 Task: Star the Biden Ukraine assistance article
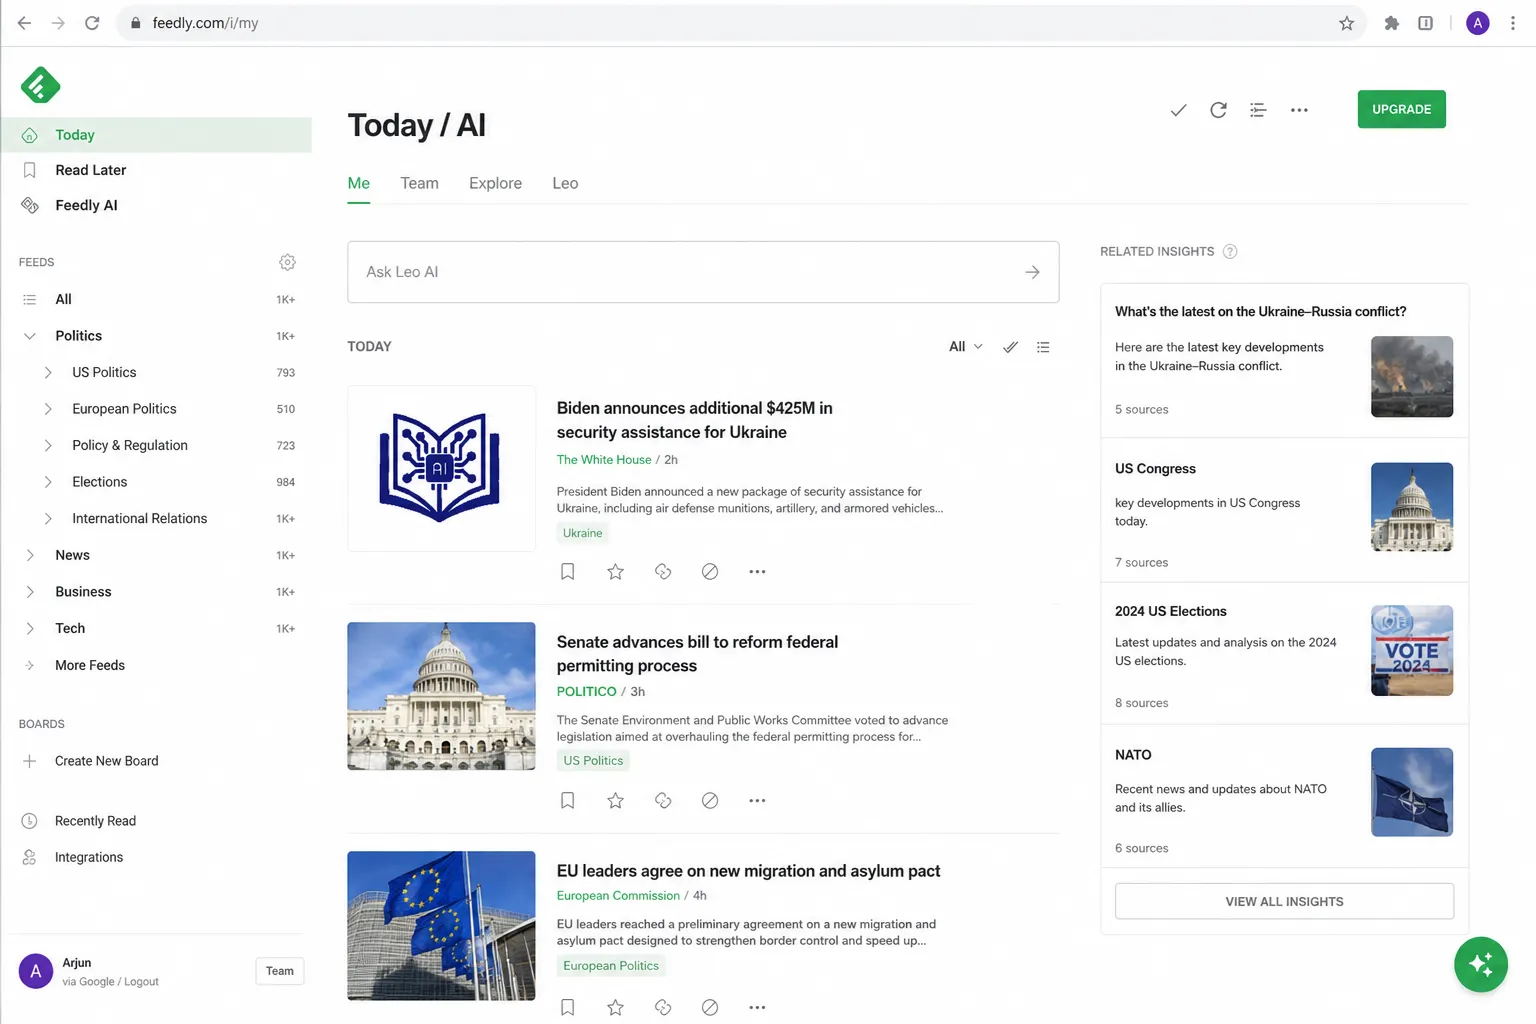(615, 572)
